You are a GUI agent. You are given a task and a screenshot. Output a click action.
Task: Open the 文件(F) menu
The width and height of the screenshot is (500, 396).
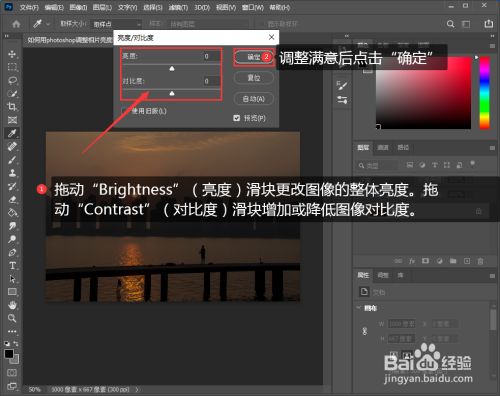[x=29, y=7]
